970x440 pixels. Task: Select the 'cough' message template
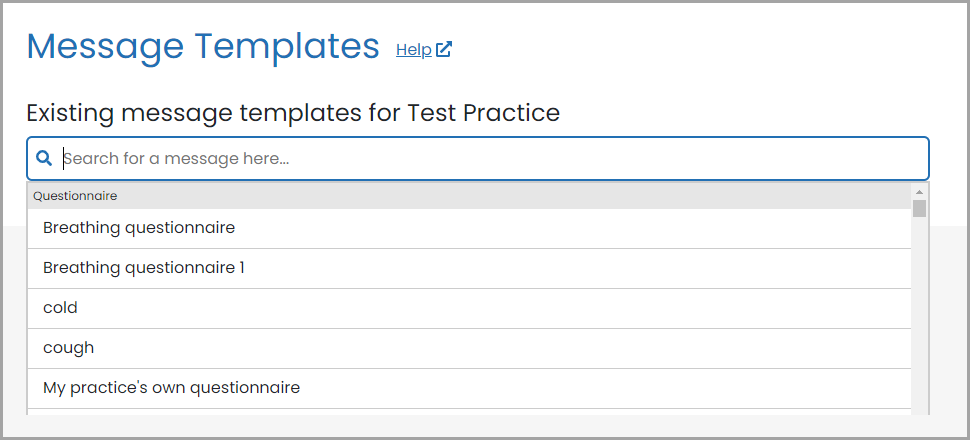pyautogui.click(x=469, y=348)
